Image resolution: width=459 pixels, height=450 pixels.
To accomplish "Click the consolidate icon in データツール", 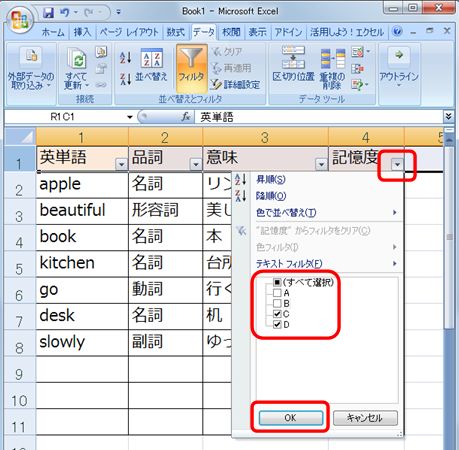I will point(357,69).
